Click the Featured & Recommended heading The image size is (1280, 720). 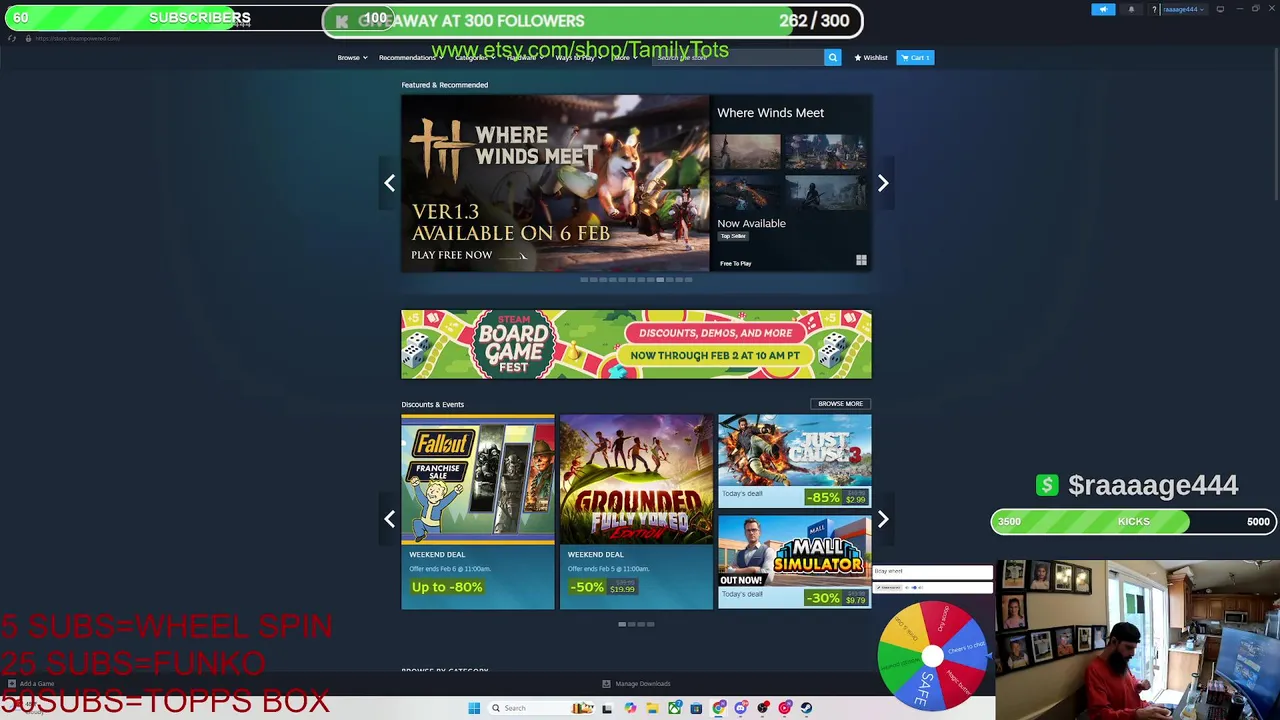pos(445,85)
